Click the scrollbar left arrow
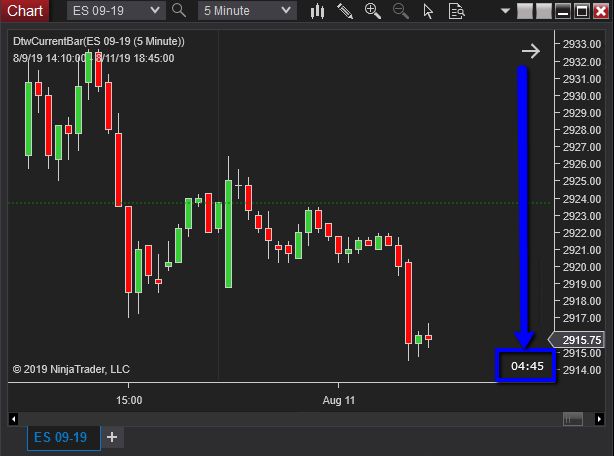 coord(13,419)
